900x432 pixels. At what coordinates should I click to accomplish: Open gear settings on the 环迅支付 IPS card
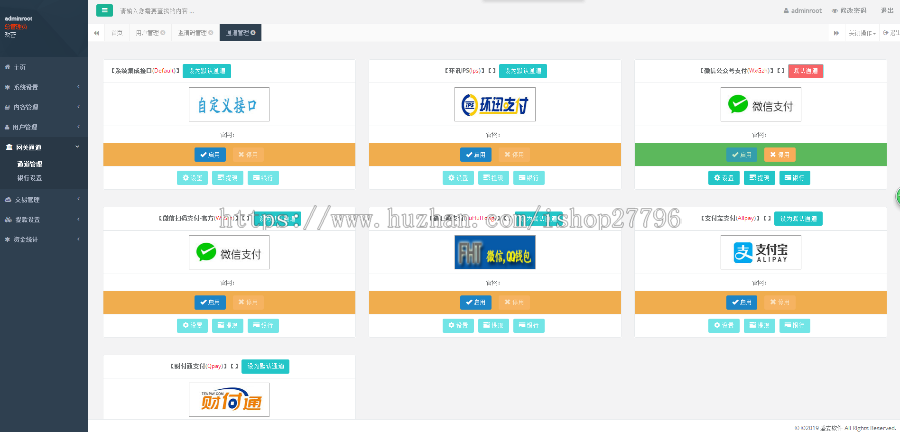[x=458, y=178]
